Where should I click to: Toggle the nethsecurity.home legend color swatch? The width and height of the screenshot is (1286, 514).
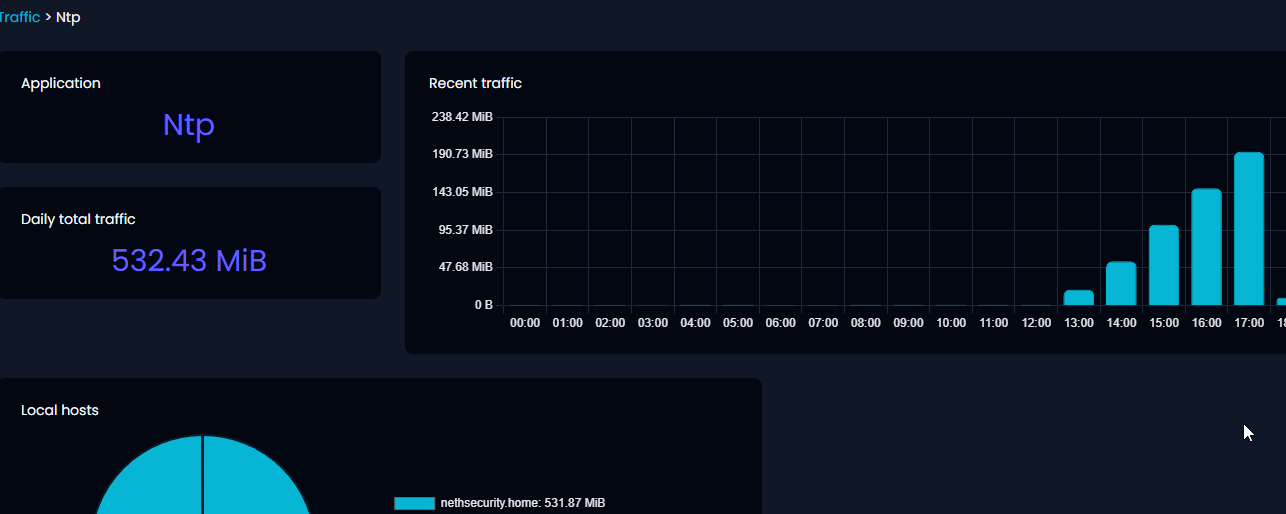(x=414, y=503)
